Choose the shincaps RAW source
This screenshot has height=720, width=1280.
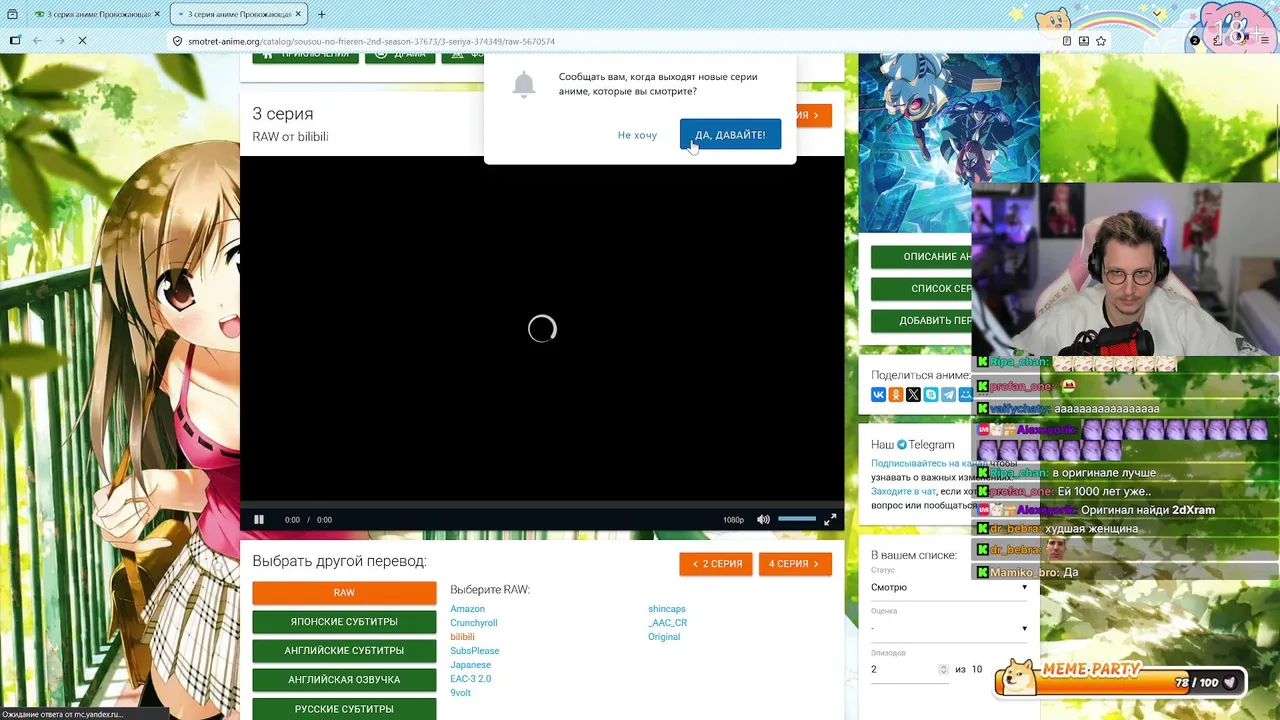(x=667, y=609)
